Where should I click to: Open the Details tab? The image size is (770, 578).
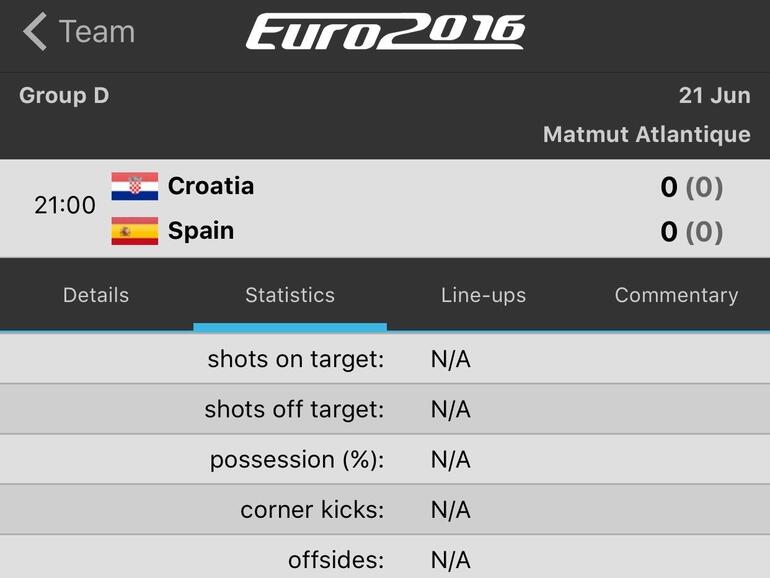(96, 295)
